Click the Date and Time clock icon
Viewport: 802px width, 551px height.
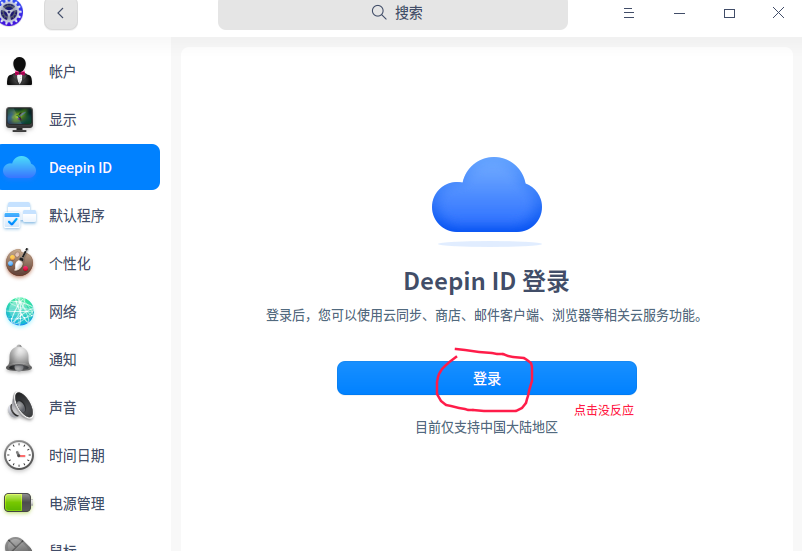click(19, 455)
